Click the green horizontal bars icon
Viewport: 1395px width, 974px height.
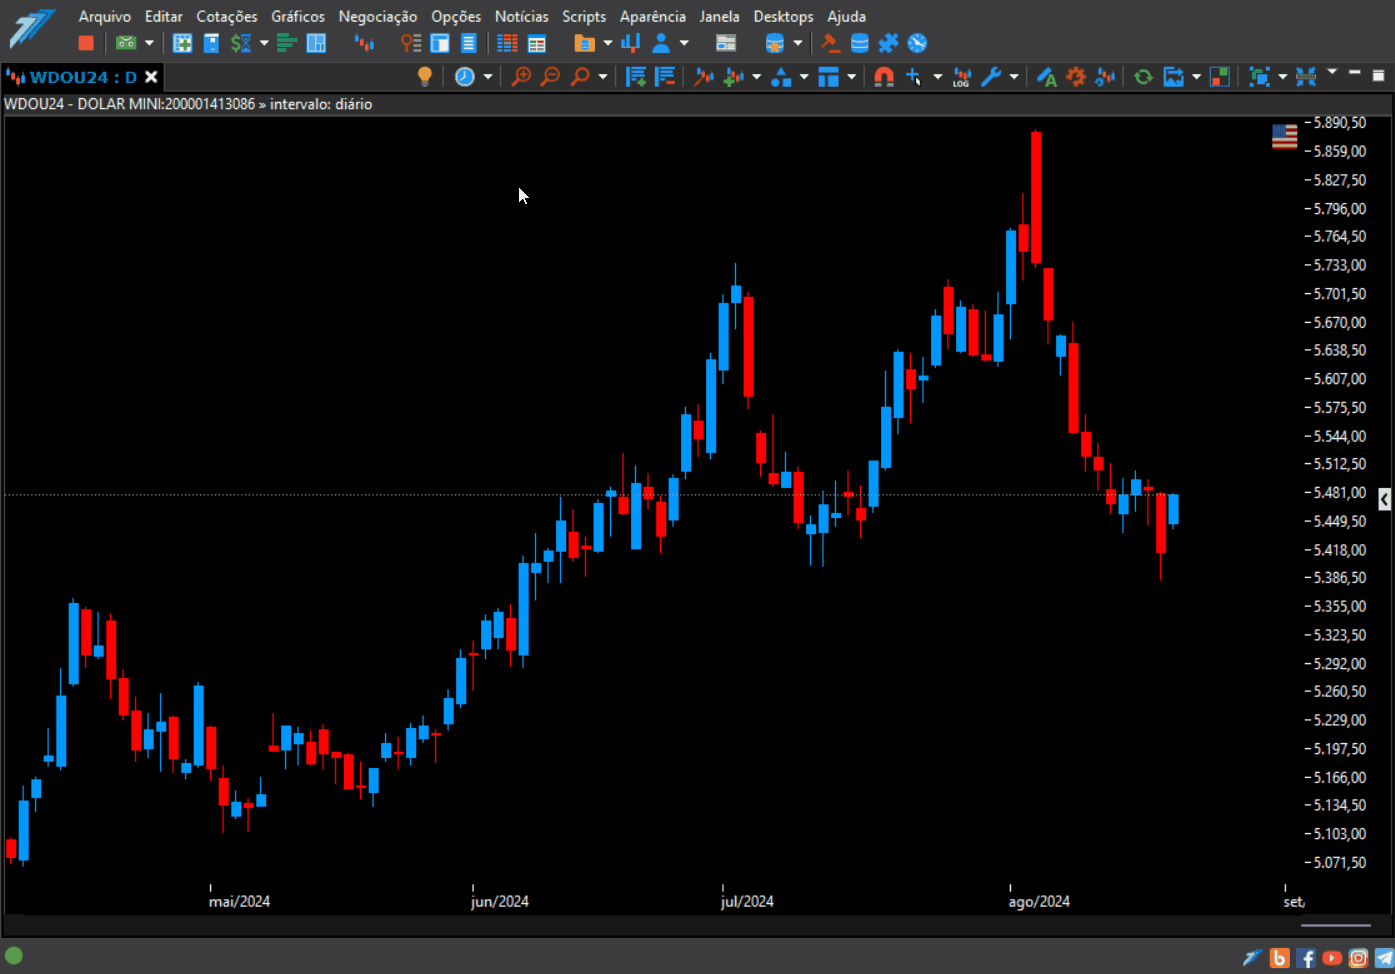tap(287, 43)
